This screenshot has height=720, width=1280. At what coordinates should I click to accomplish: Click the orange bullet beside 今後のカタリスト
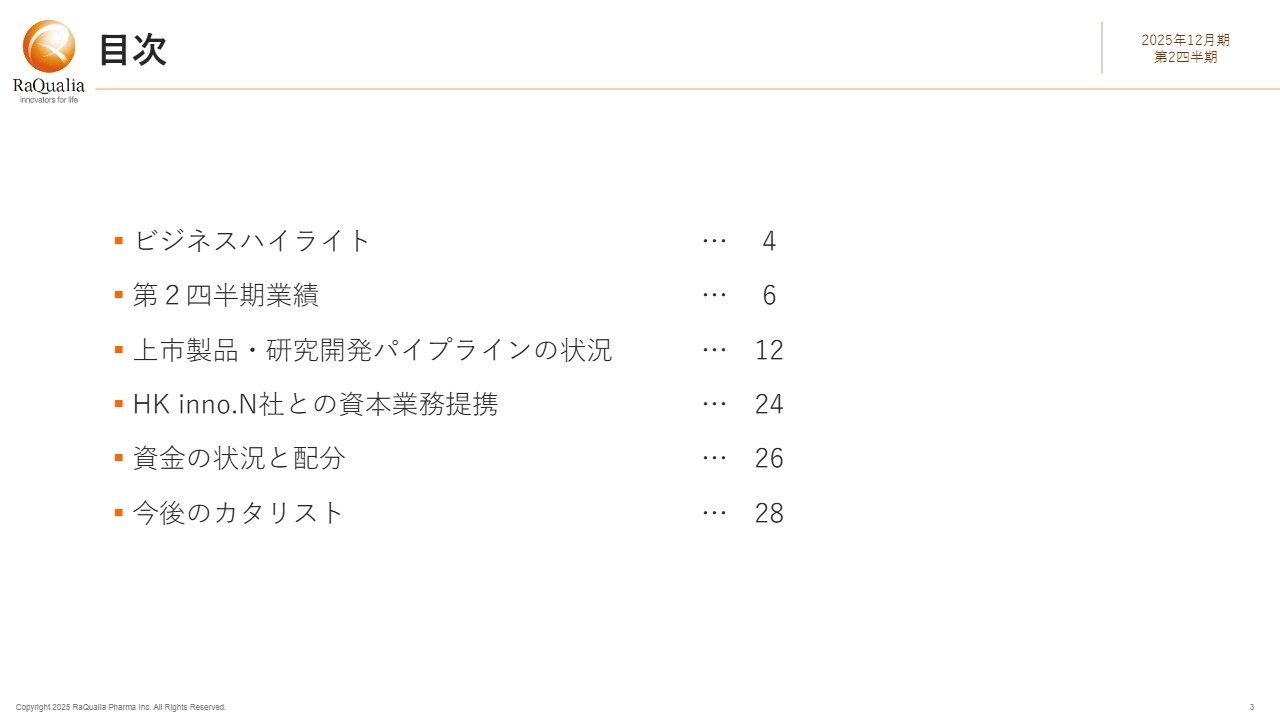[119, 513]
